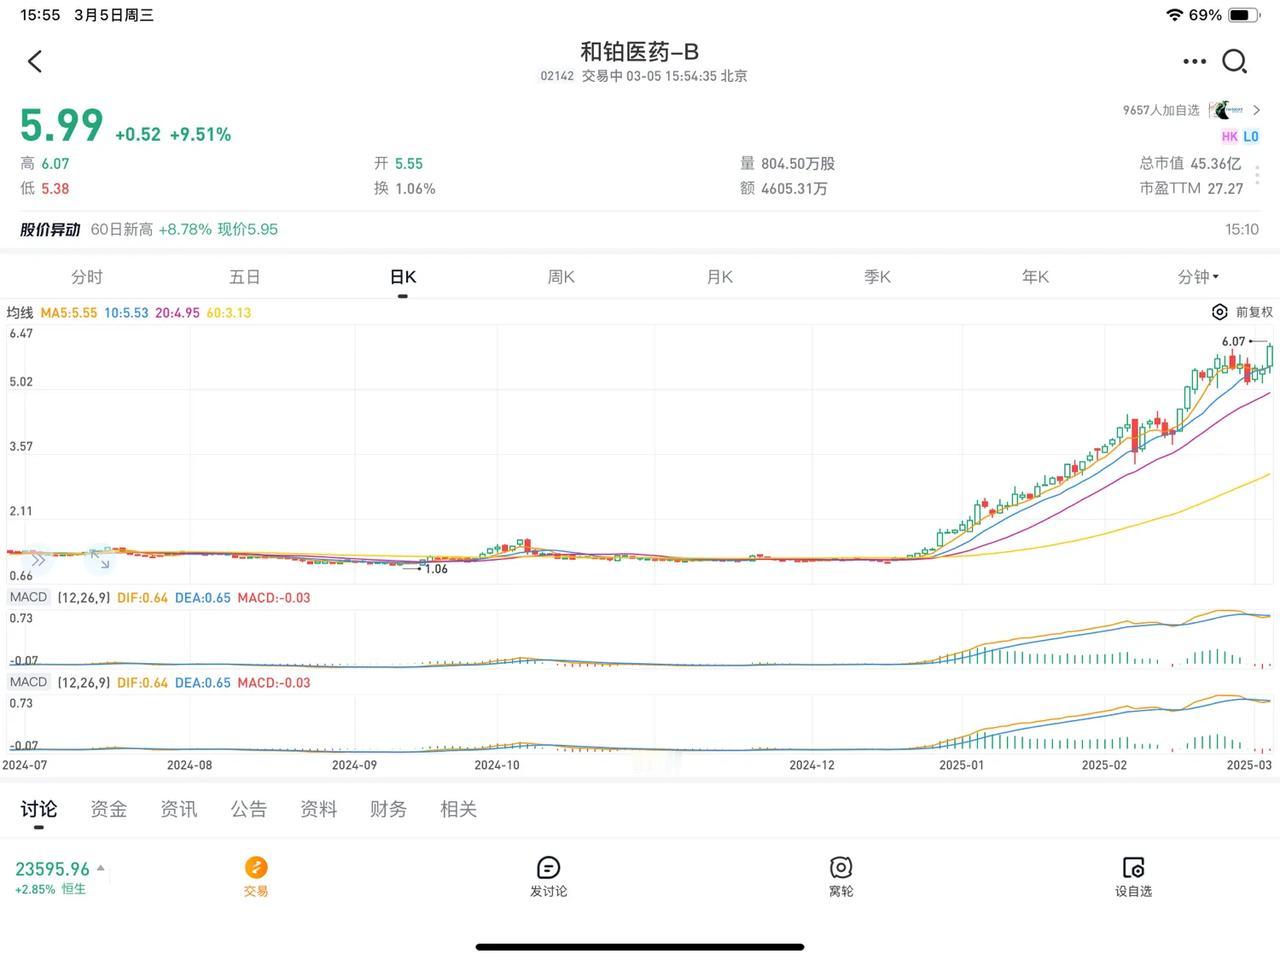Tap the 10:5.53 moving average value
The height and width of the screenshot is (960, 1280).
pyautogui.click(x=126, y=312)
